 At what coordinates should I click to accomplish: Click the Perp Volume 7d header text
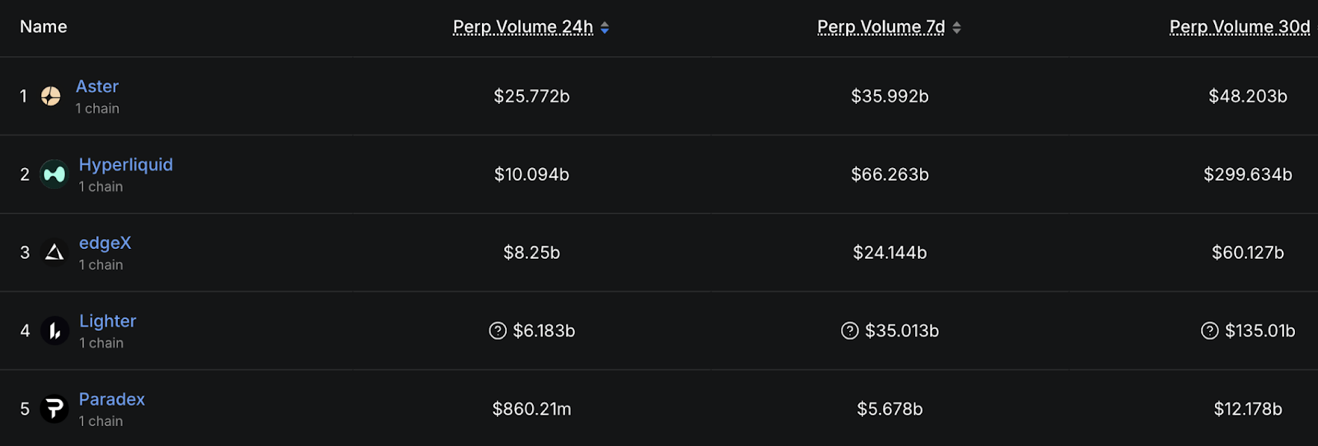(881, 27)
